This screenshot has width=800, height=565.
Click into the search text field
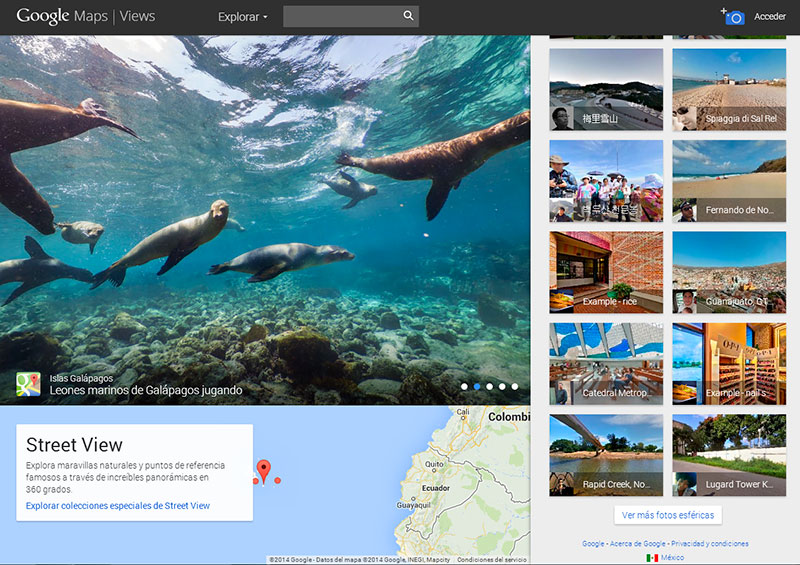340,16
